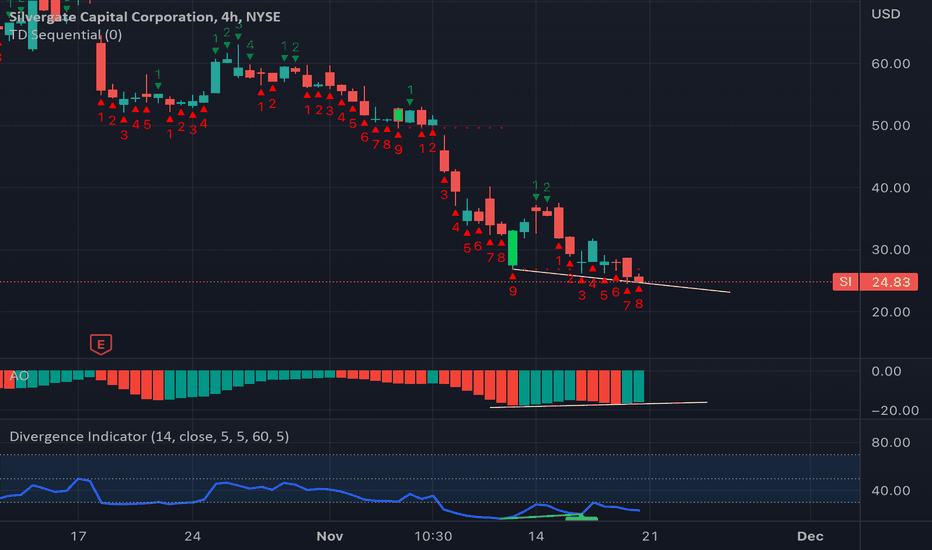Click the AO 0.00 axis label
Viewport: 932px width, 550px height.
coord(886,371)
